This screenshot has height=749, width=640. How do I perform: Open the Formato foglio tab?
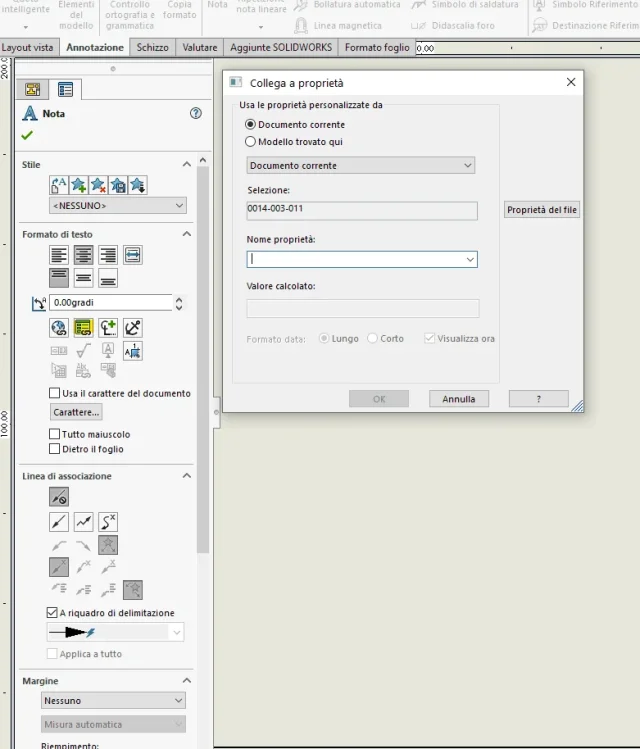pos(377,47)
